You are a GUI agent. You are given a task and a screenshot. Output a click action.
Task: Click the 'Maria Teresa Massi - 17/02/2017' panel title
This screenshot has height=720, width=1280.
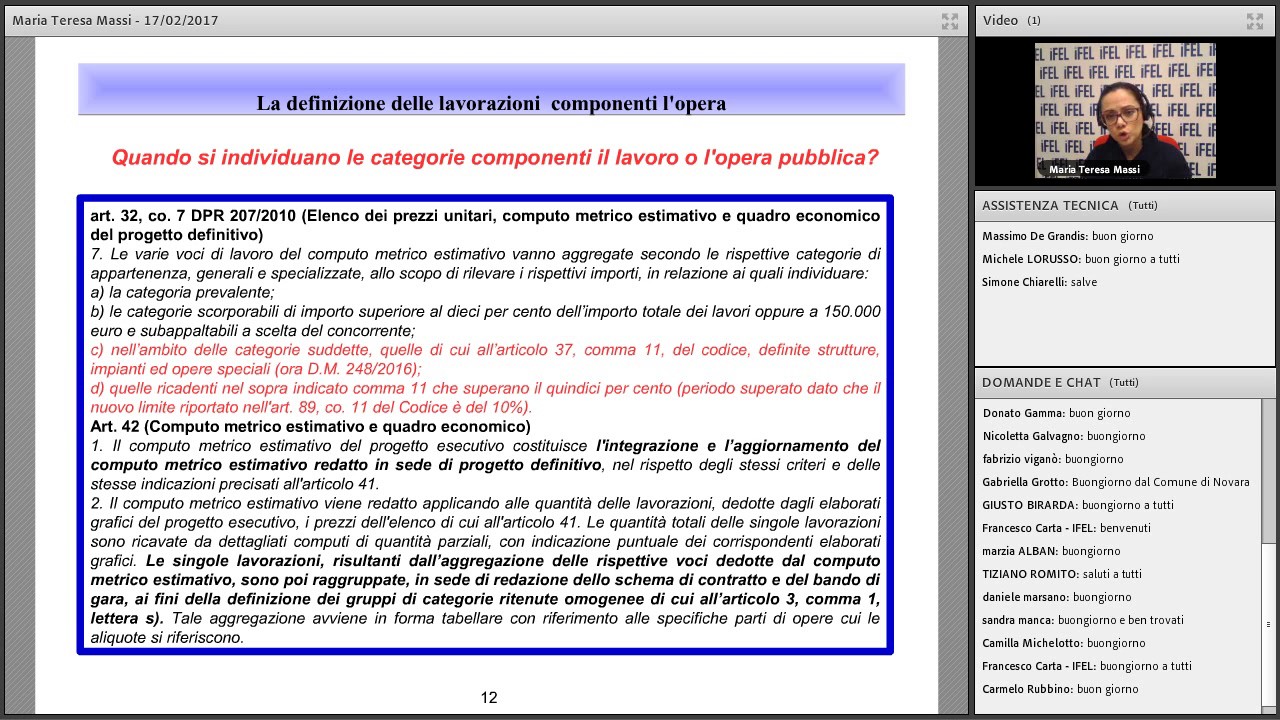pyautogui.click(x=115, y=20)
